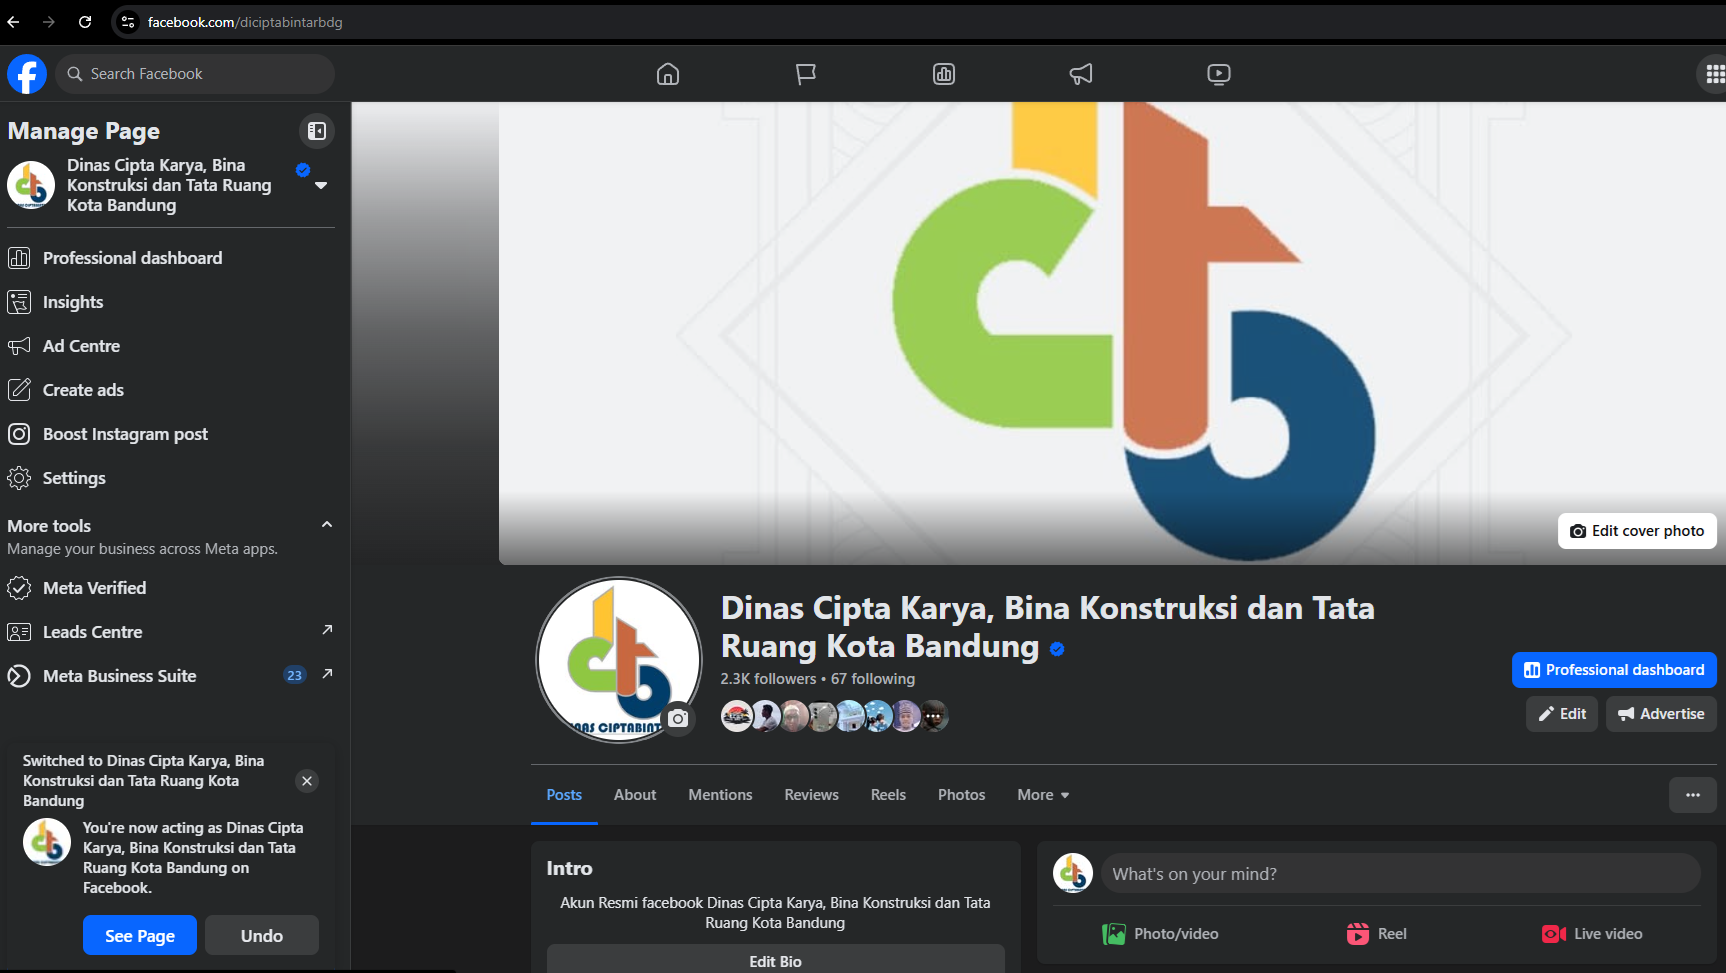Click the Edit page button
Screen dimensions: 1726x973
[x=1562, y=714]
